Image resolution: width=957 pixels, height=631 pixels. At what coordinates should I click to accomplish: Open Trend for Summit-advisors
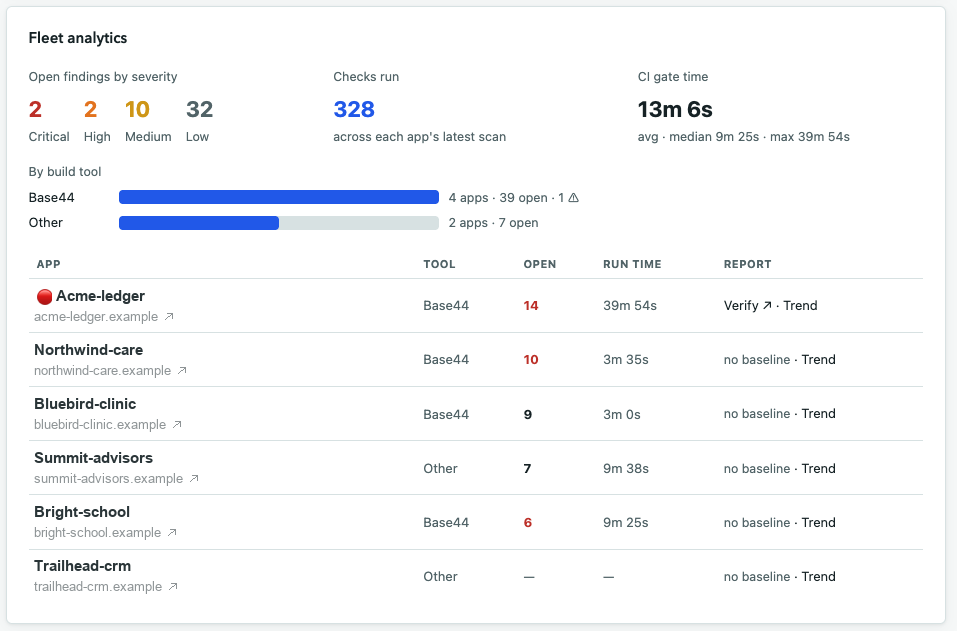(818, 469)
